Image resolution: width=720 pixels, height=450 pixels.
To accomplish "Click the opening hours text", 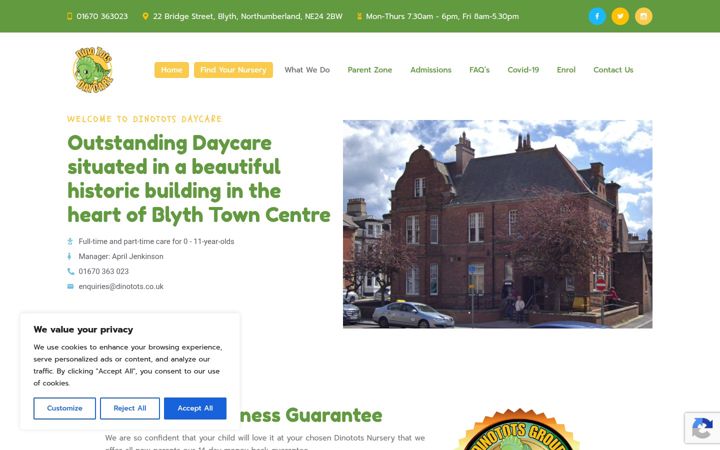I will tap(442, 16).
